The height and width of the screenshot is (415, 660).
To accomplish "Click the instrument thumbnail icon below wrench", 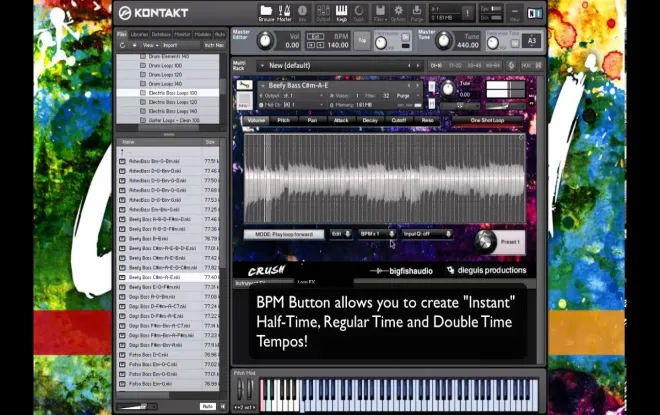I will tap(244, 101).
